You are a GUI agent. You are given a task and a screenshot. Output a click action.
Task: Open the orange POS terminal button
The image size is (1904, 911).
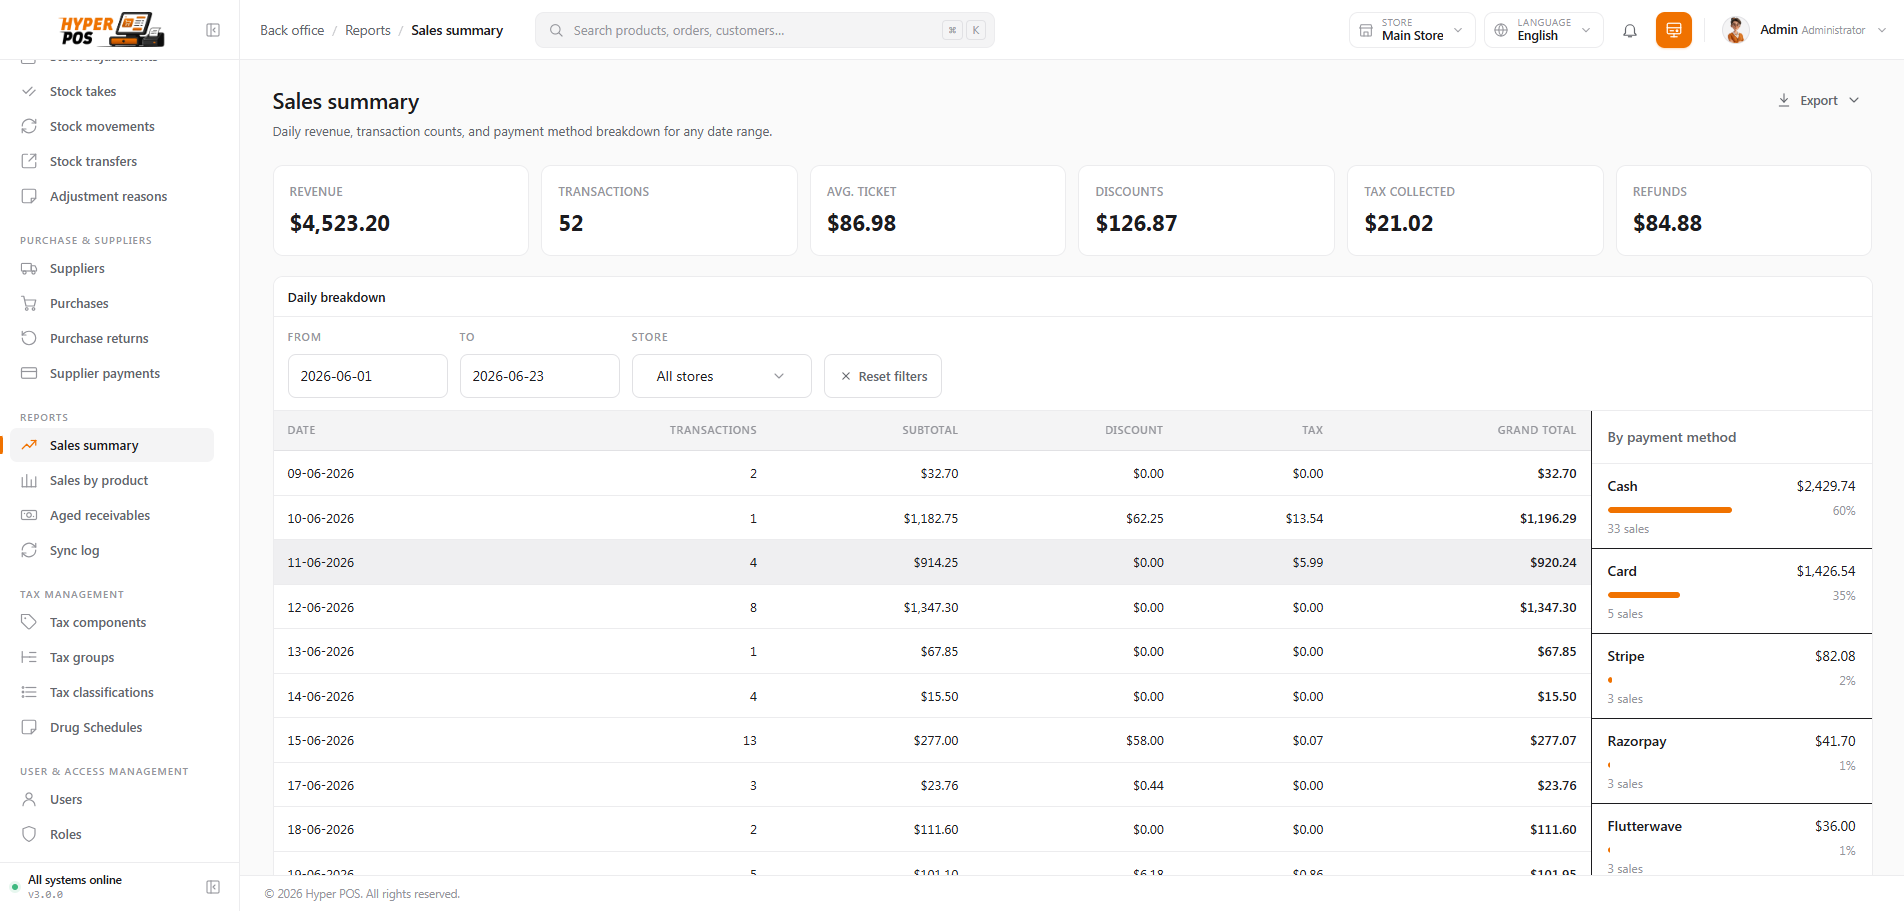click(x=1673, y=30)
